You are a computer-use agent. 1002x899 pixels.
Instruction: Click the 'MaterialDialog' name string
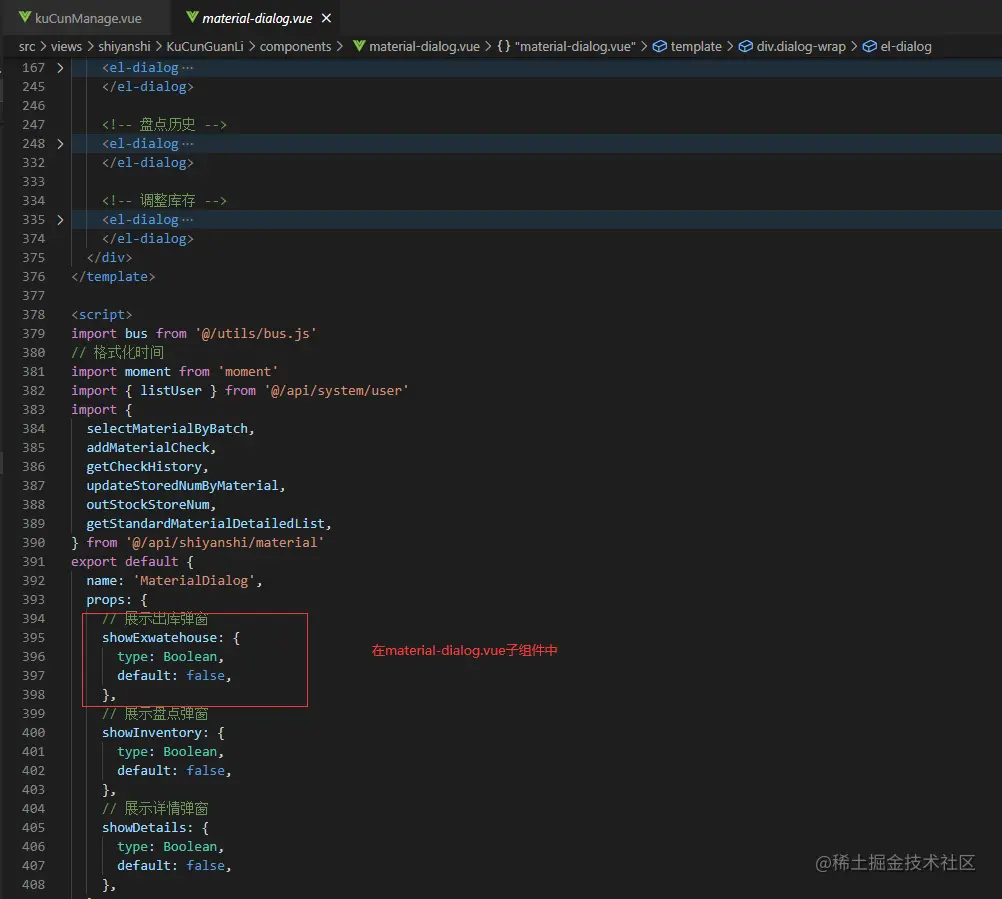194,581
